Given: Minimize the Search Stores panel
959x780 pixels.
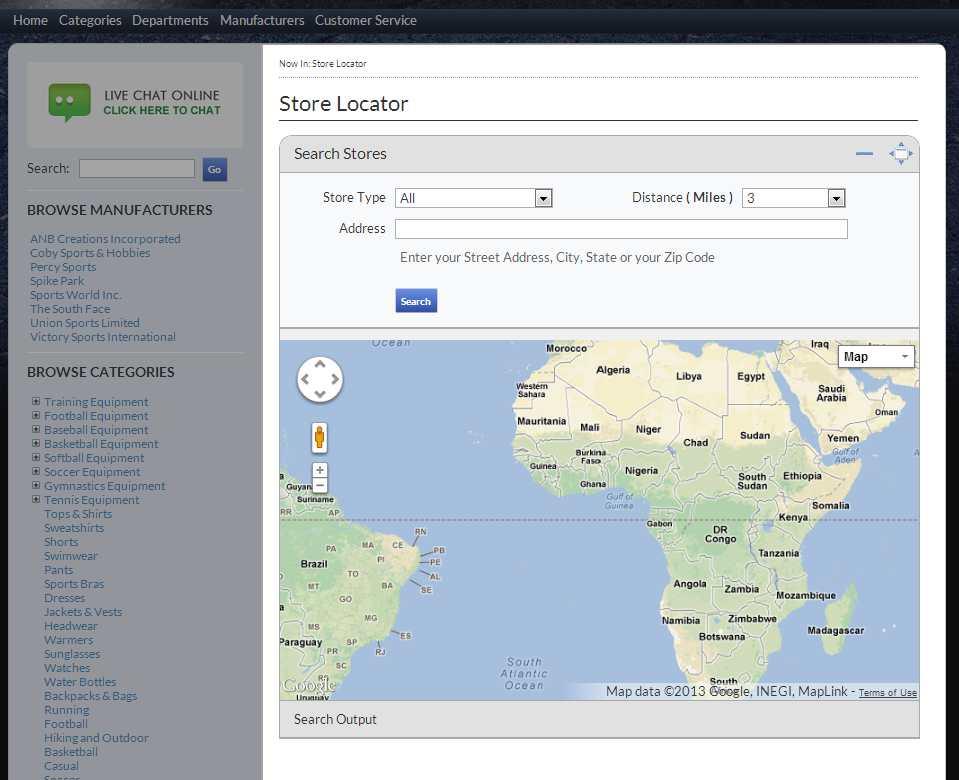Looking at the screenshot, I should pos(864,154).
